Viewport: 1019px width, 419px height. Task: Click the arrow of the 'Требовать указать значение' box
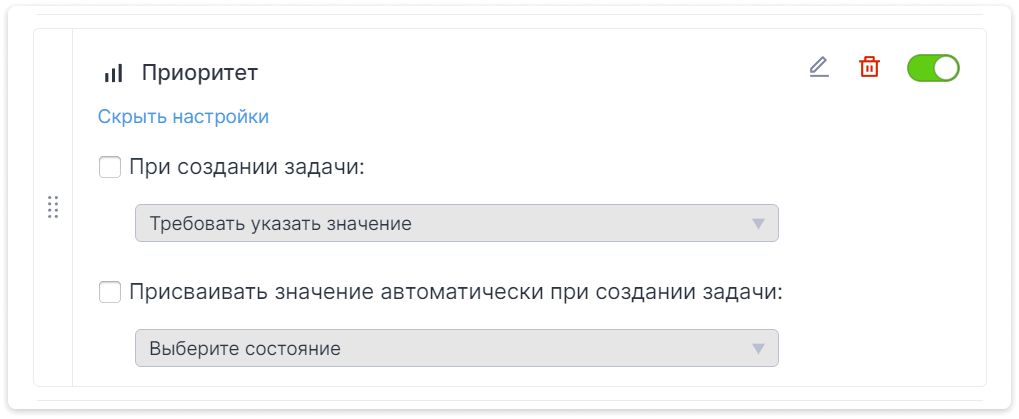tap(758, 223)
